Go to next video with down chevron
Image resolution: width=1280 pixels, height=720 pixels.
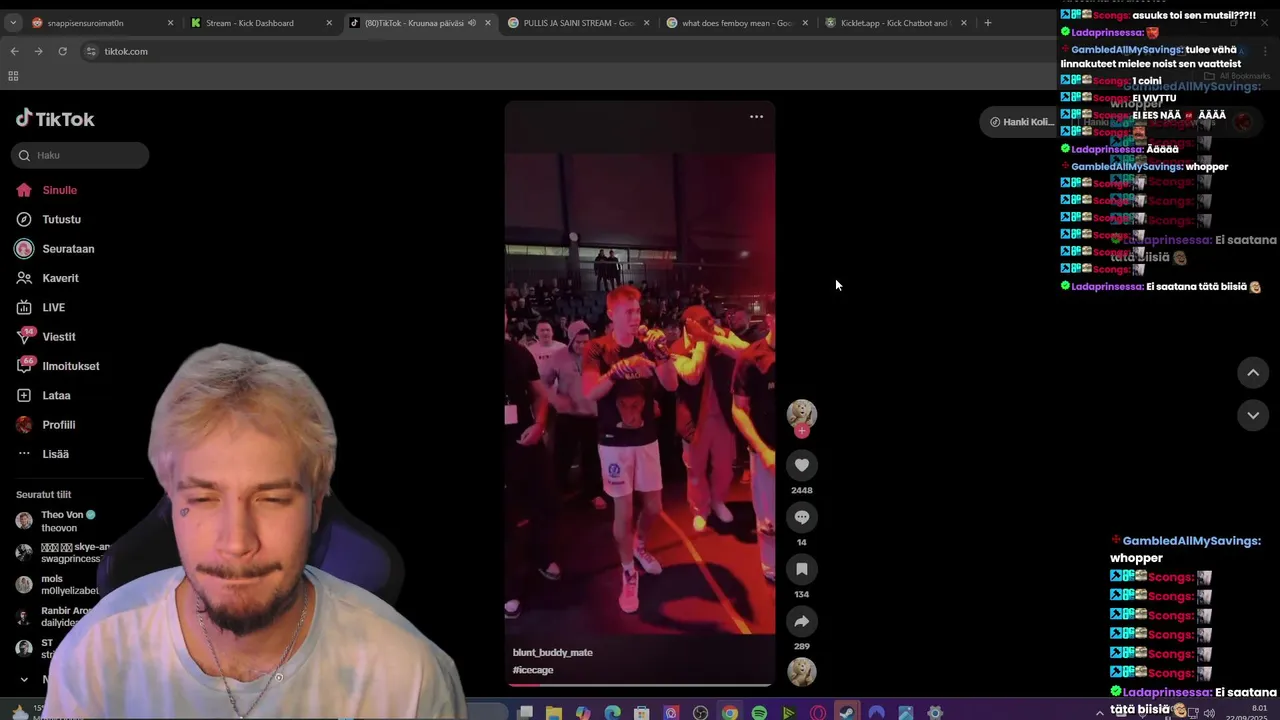[1253, 415]
